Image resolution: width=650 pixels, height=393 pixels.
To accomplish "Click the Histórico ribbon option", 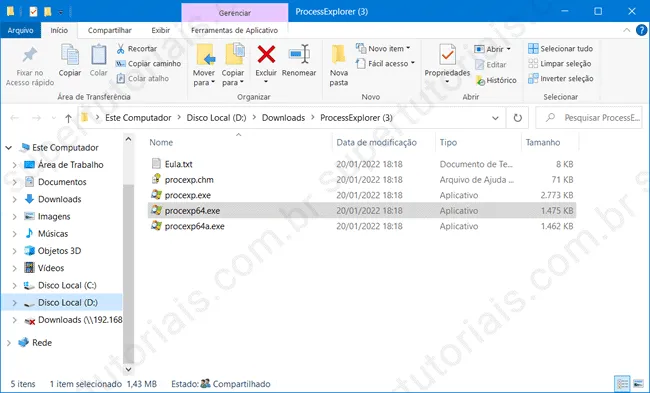I will click(496, 80).
